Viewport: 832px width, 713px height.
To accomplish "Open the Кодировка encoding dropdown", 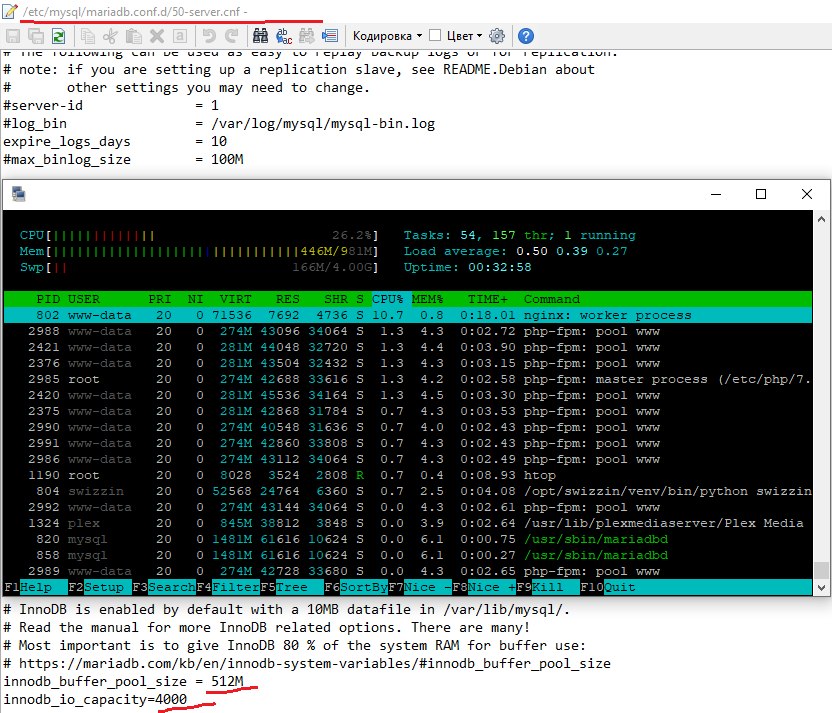I will point(387,36).
